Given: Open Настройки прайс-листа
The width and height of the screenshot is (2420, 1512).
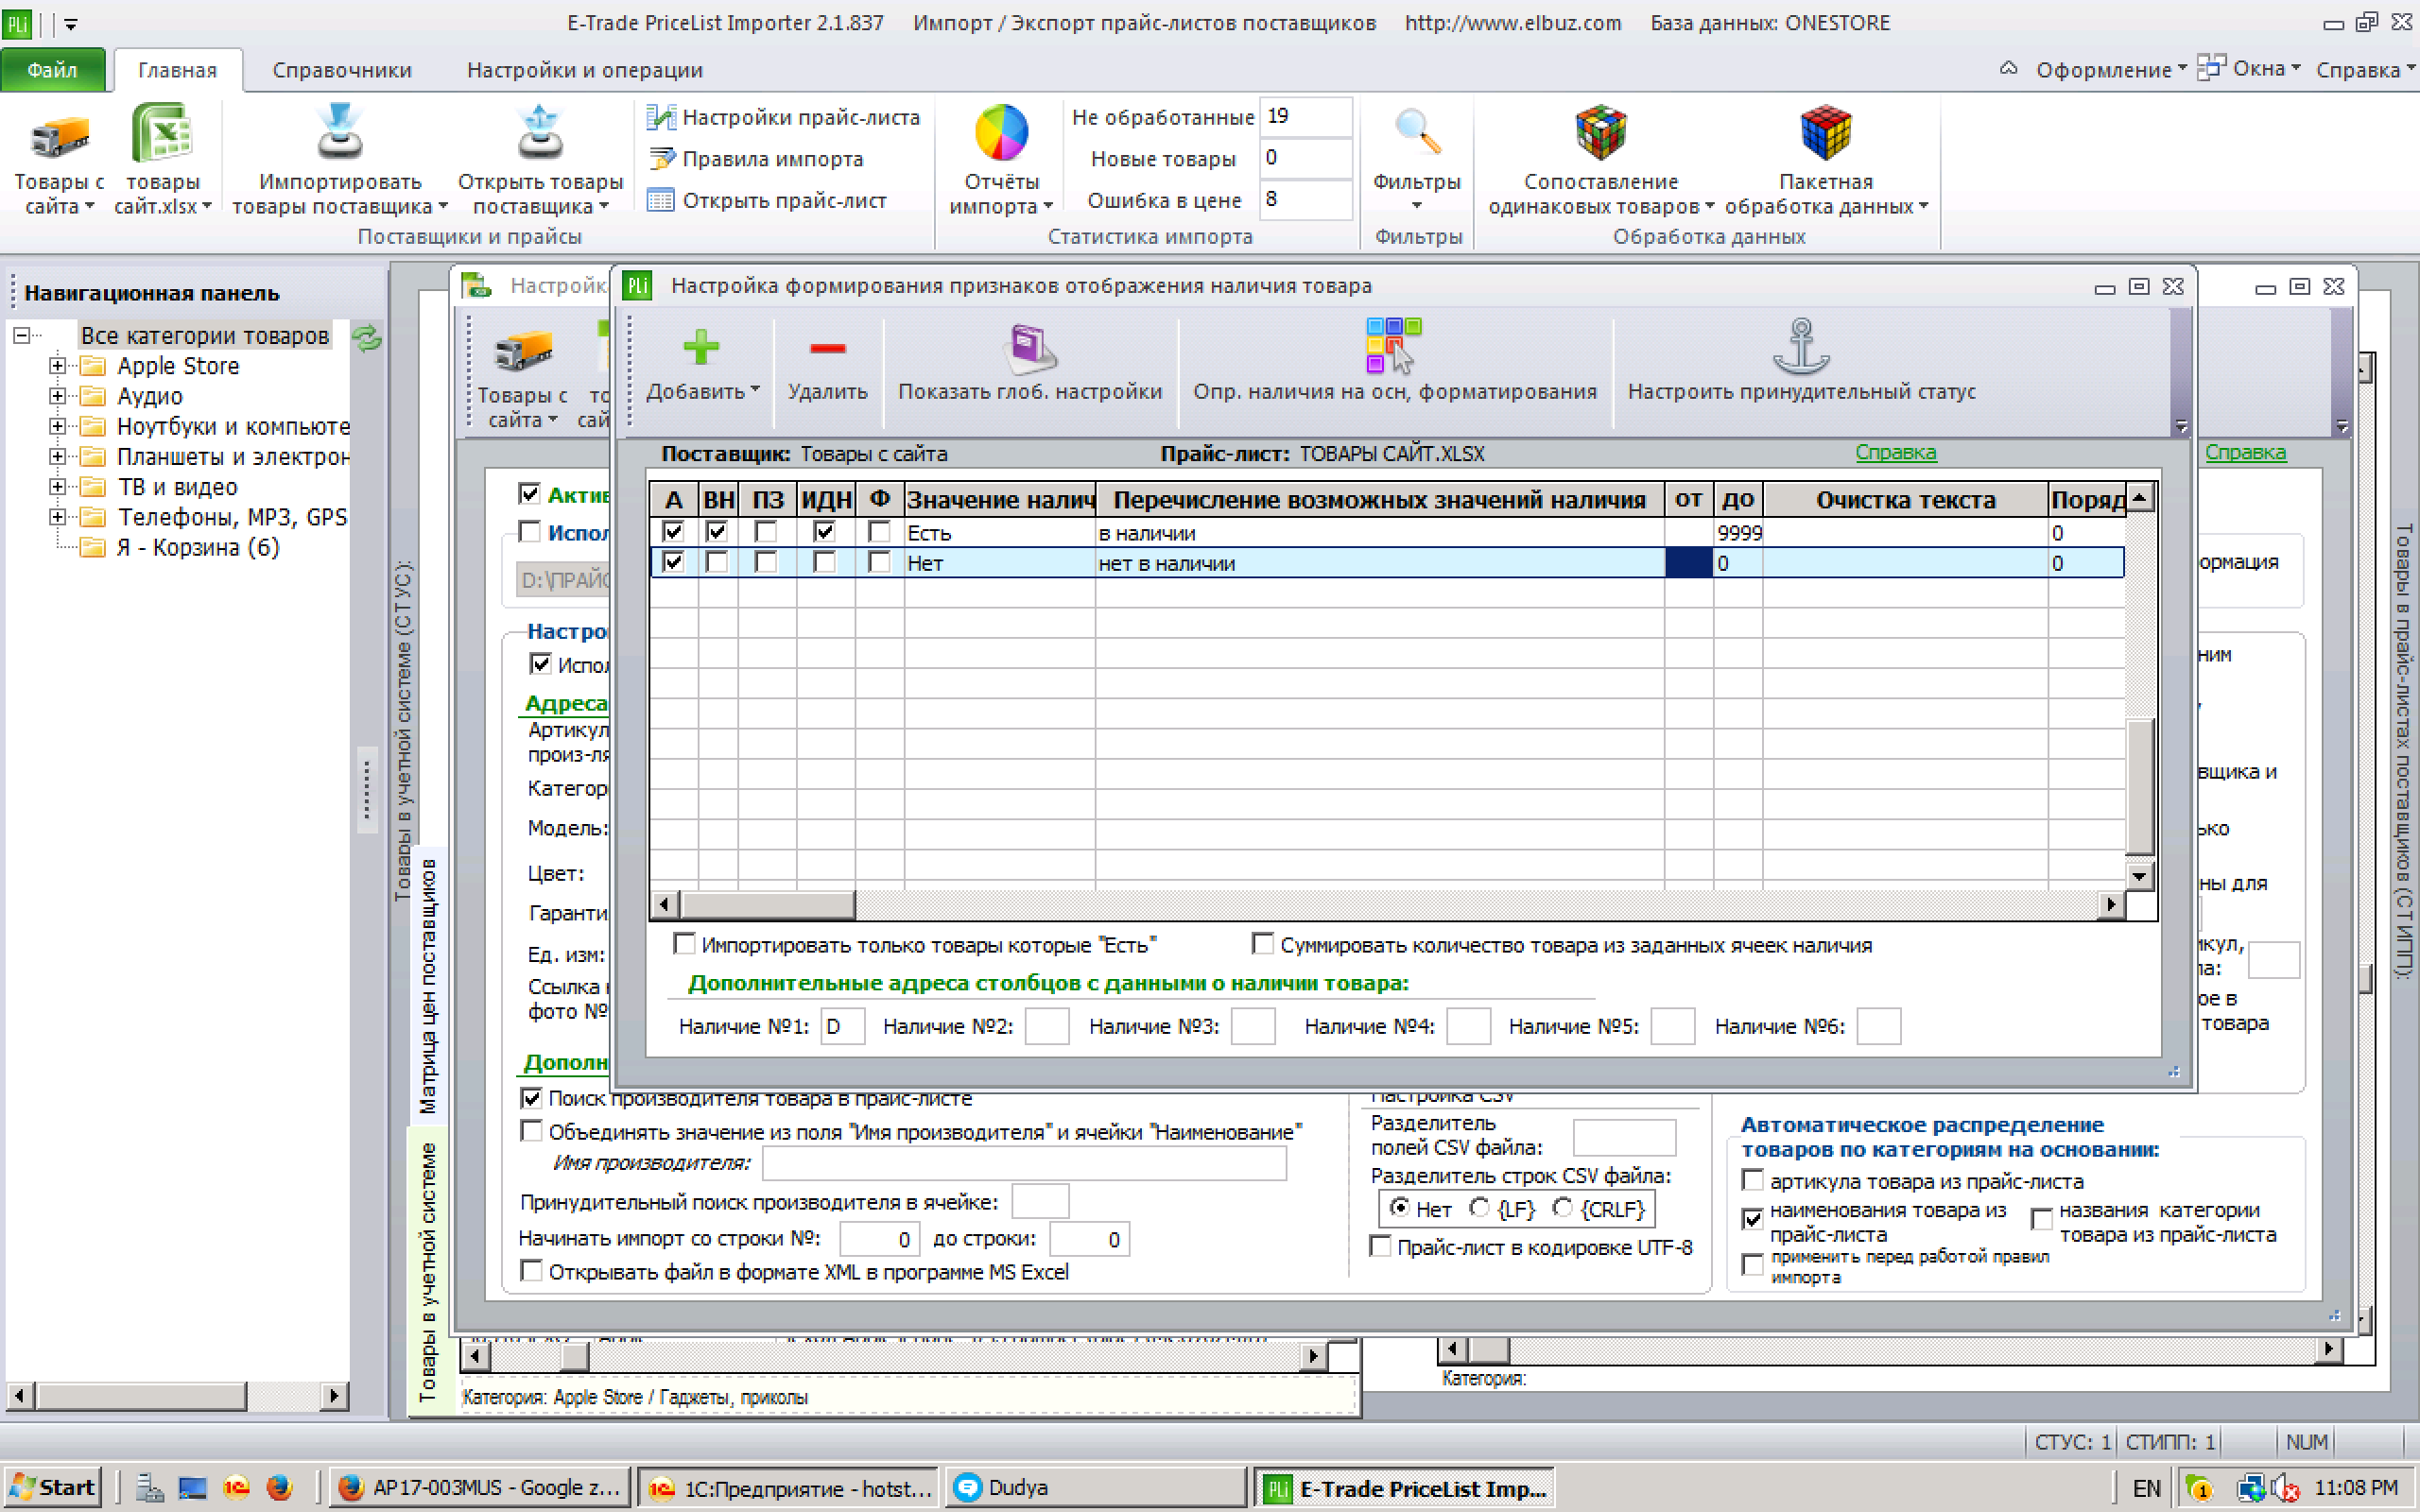Looking at the screenshot, I should point(784,117).
